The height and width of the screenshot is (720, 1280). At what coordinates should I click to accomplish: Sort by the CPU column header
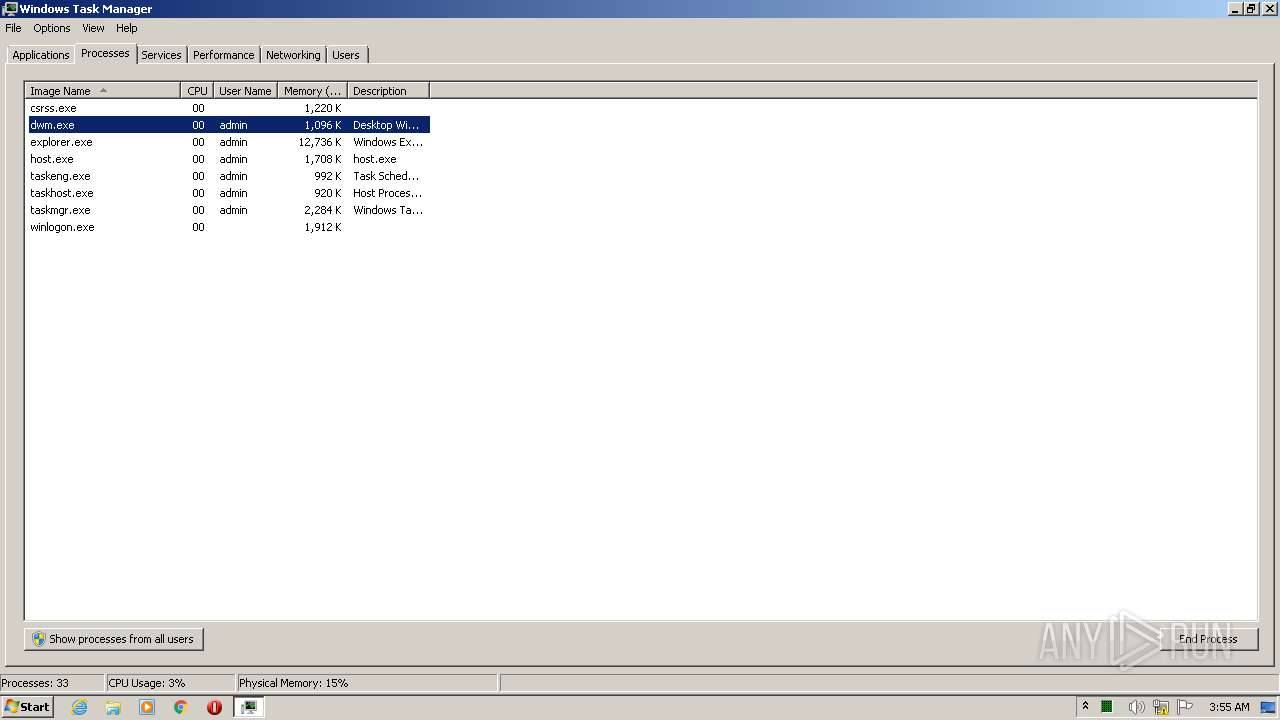click(197, 91)
